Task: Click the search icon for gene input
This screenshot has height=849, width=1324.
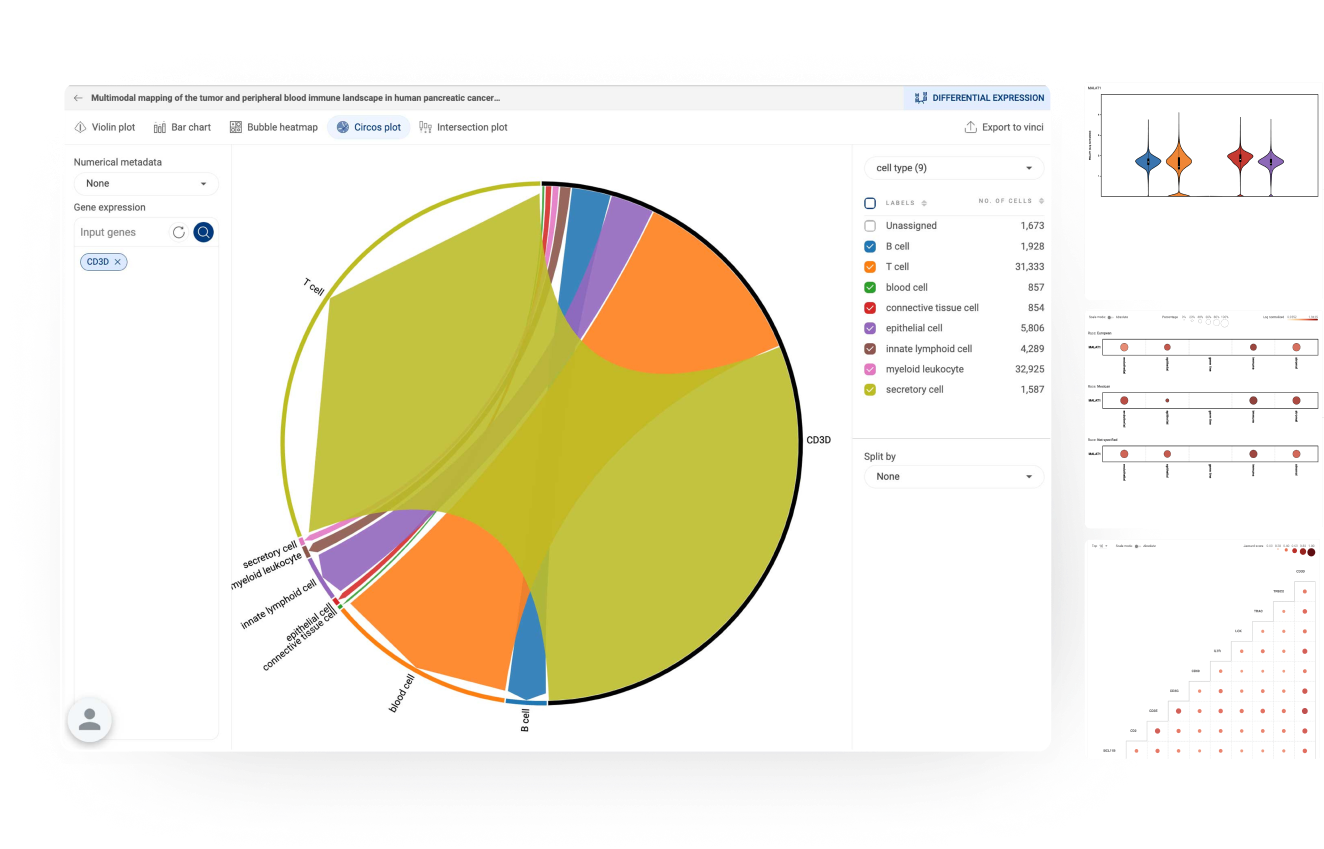Action: [204, 232]
